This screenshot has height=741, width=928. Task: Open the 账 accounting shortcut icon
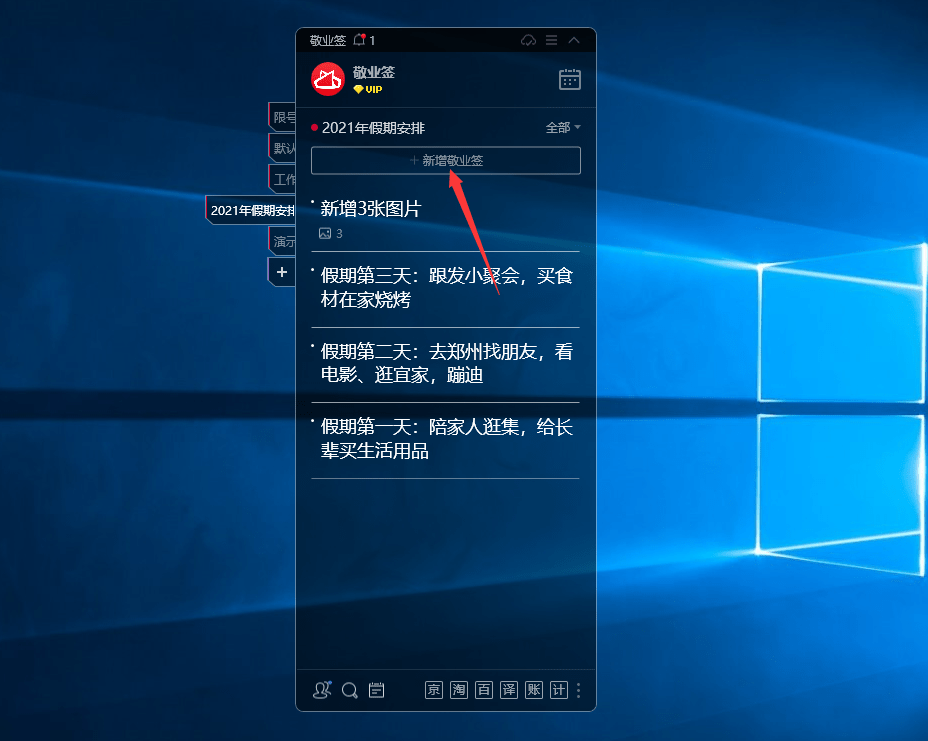pyautogui.click(x=534, y=690)
